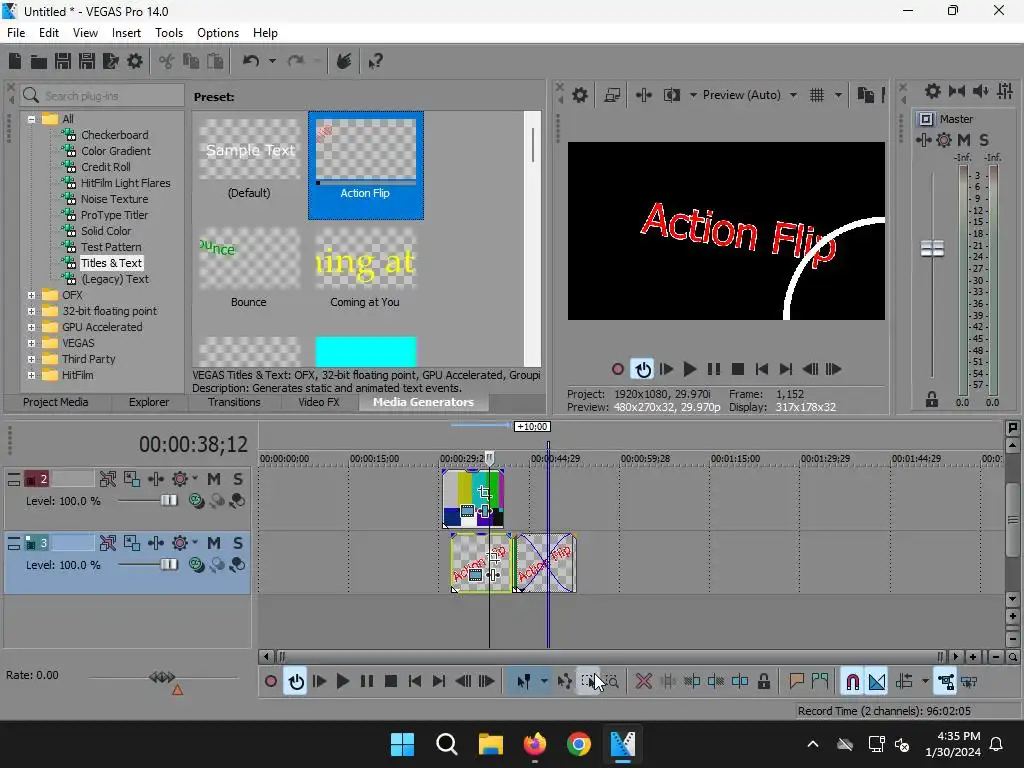Toggle Automatic Crossfades button
This screenshot has width=1024, height=768.
click(877, 682)
